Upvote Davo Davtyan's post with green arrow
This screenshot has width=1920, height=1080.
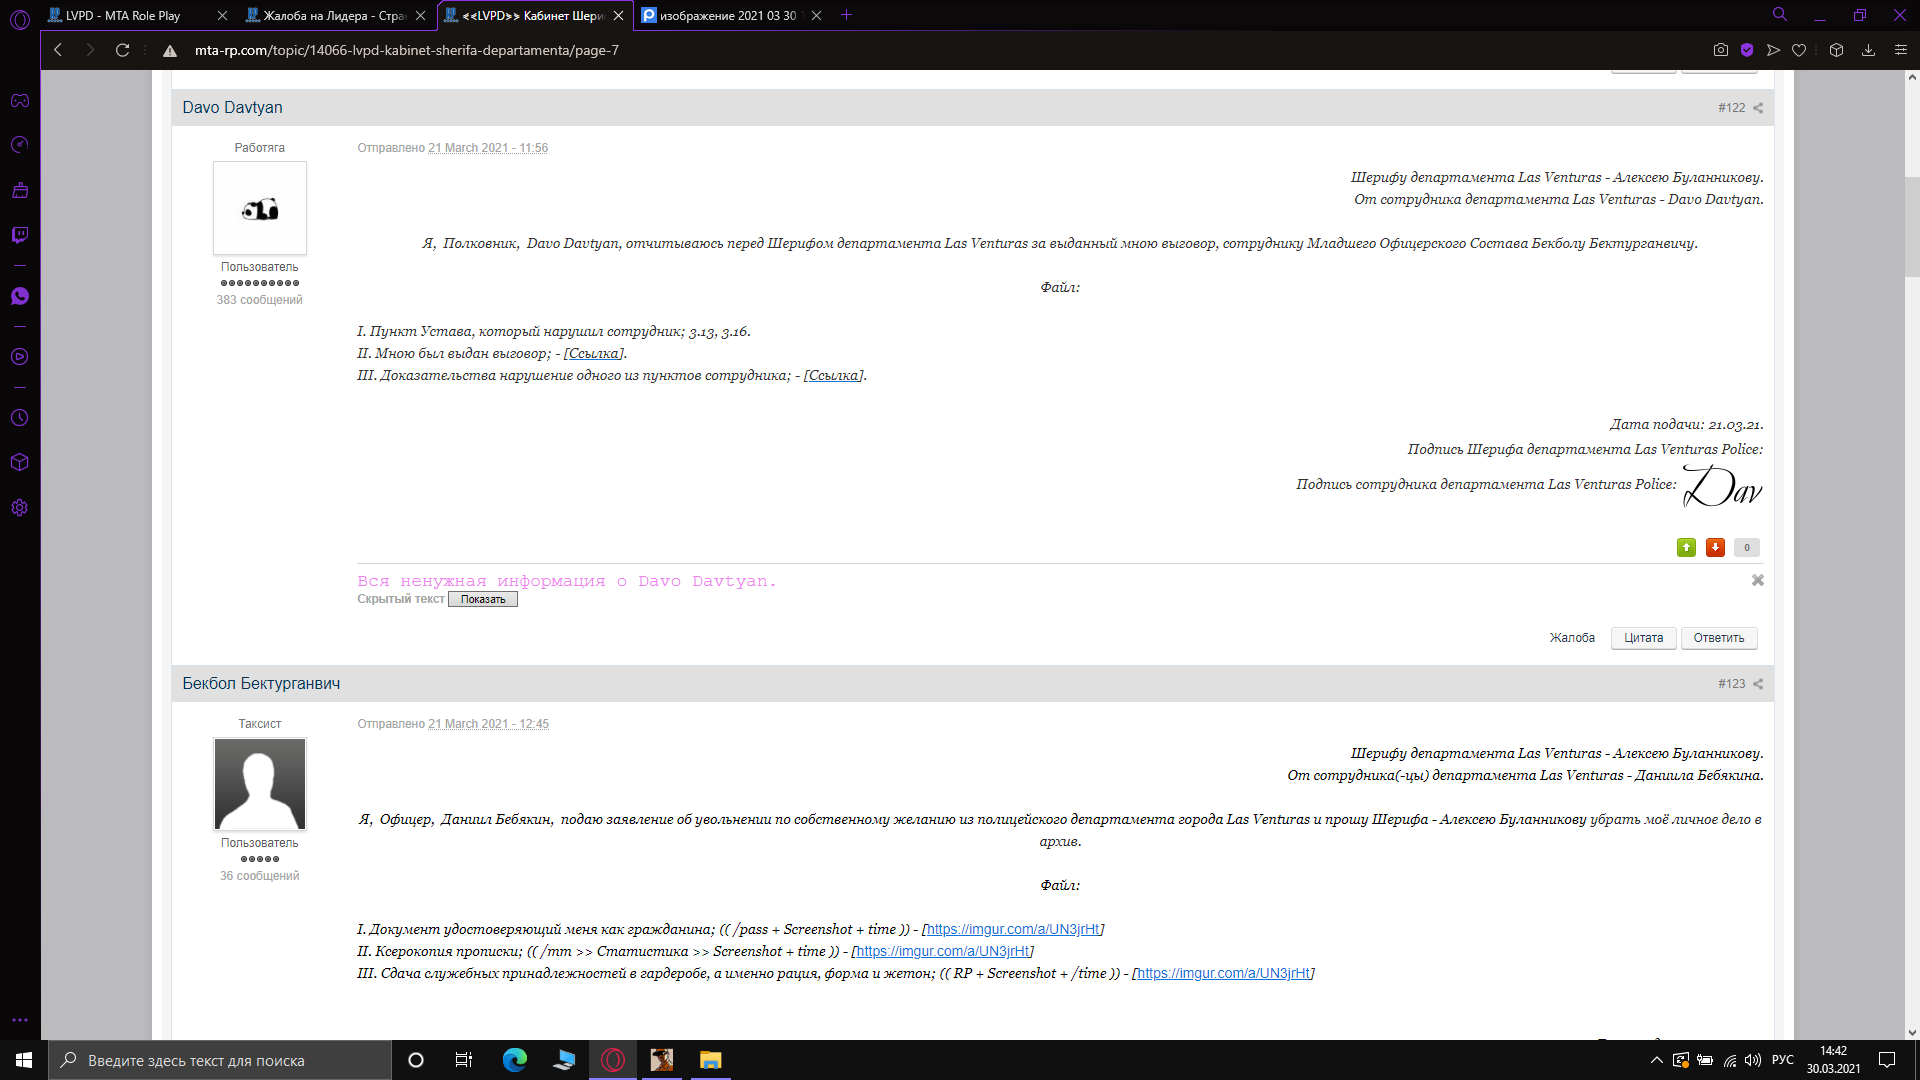tap(1686, 547)
